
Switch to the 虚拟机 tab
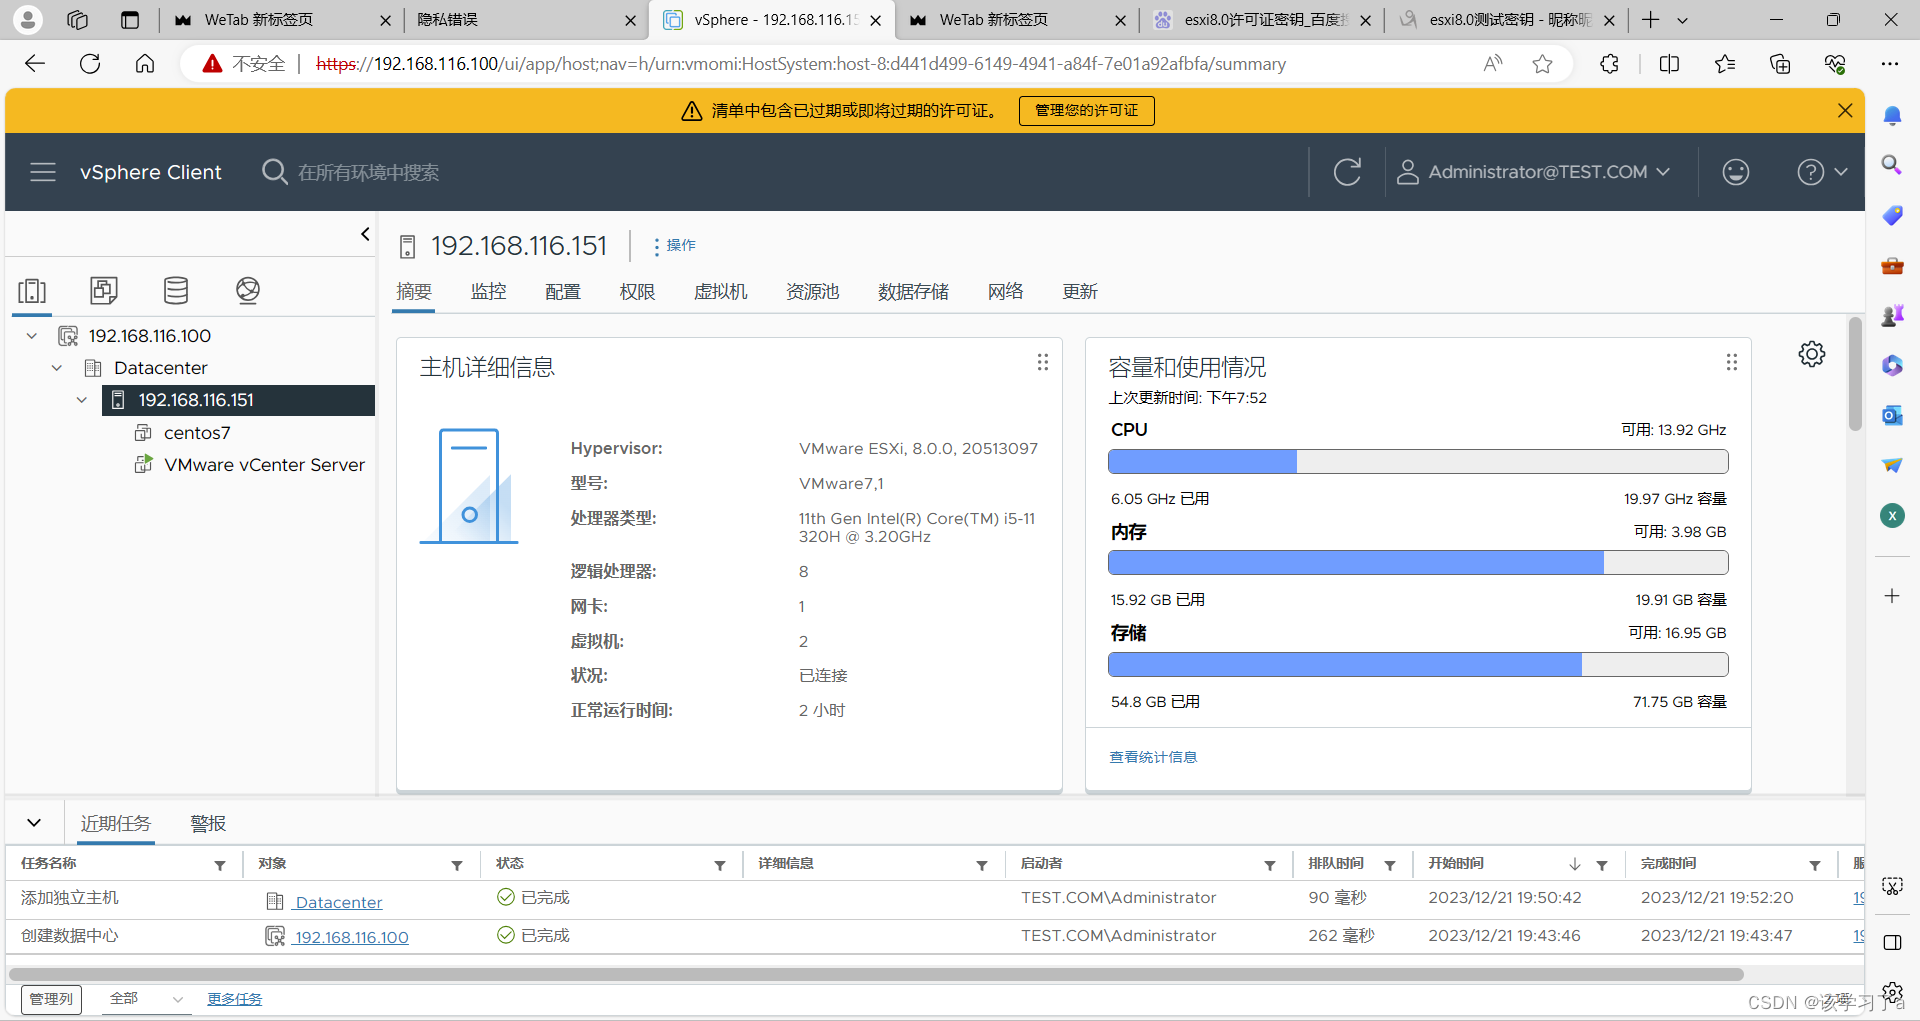(721, 292)
